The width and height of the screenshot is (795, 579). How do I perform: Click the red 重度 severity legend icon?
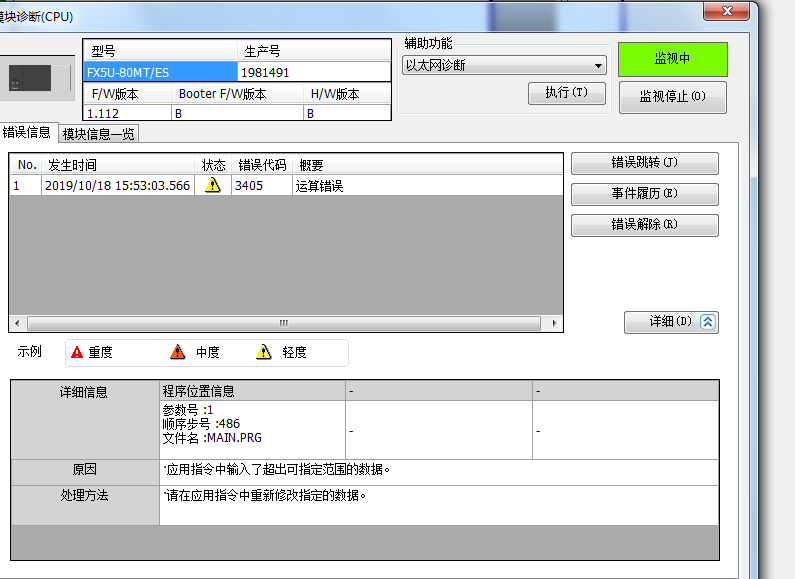coord(77,352)
